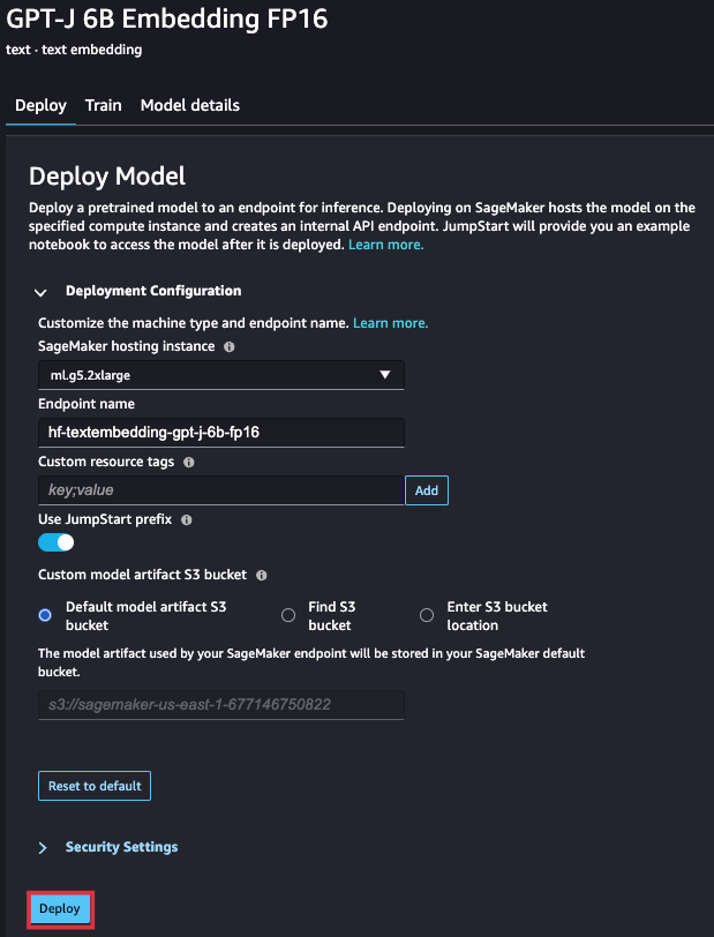Viewport: 714px width, 937px height.
Task: Toggle the Use JumpStart prefix switch
Action: point(56,543)
